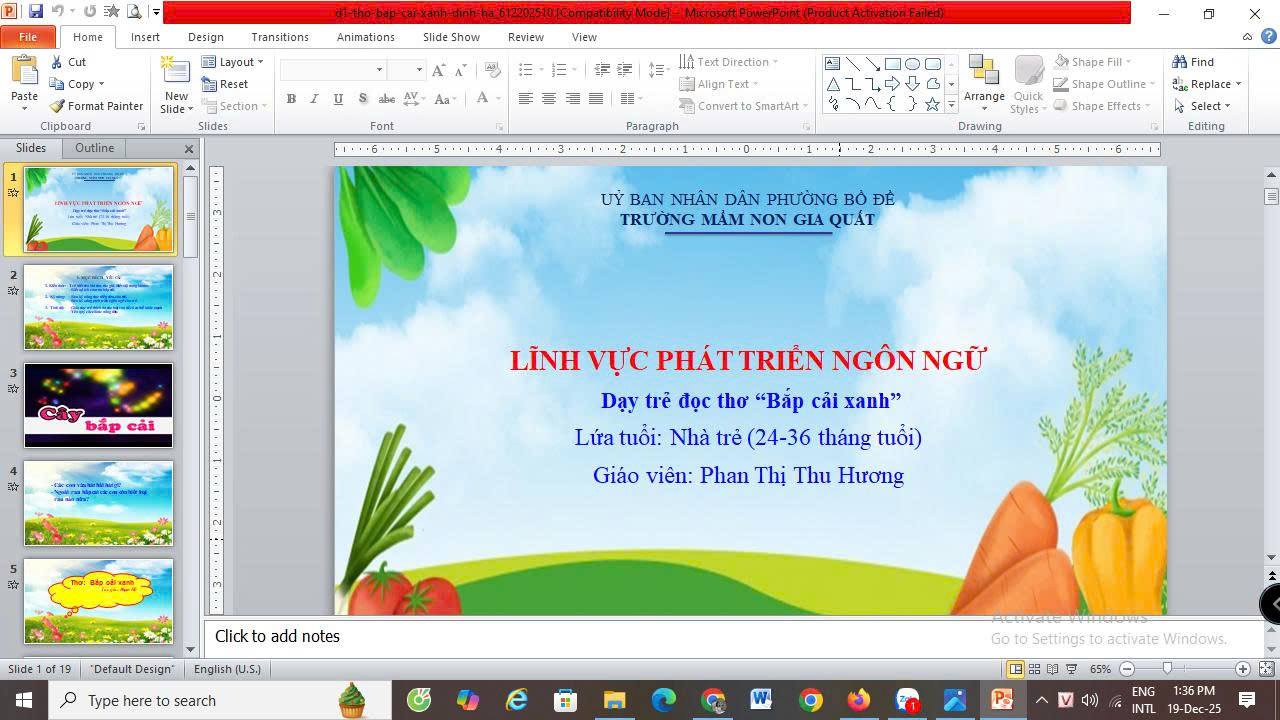
Task: Click Convert to SmartArt icon
Action: pos(687,106)
